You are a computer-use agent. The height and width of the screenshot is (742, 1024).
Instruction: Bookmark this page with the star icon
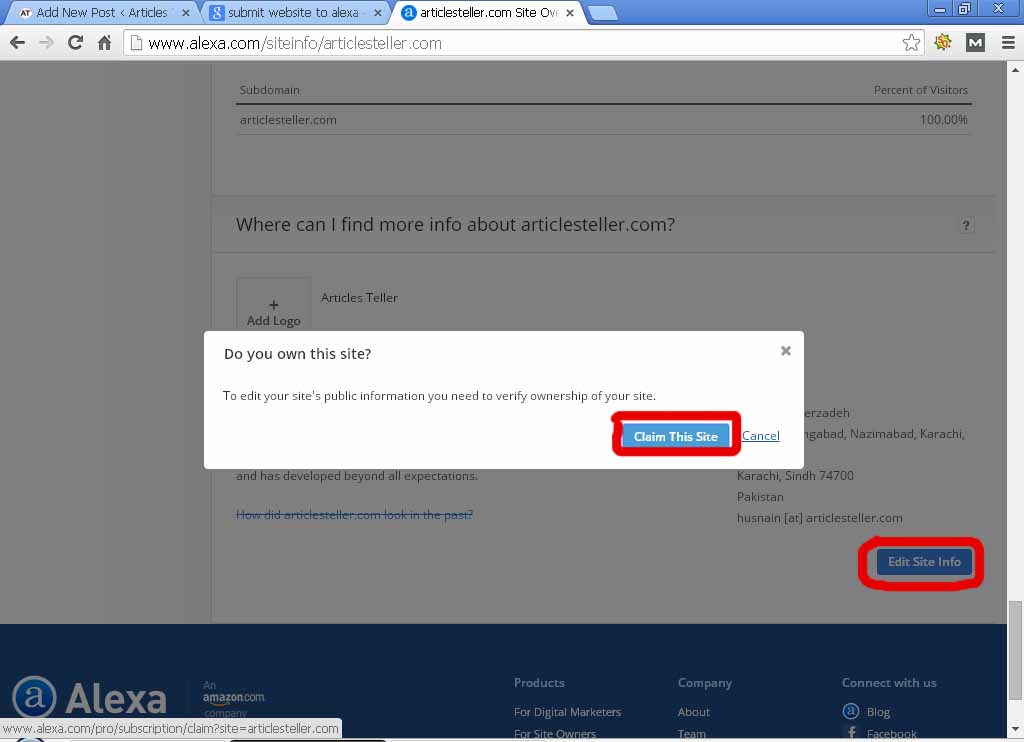911,43
